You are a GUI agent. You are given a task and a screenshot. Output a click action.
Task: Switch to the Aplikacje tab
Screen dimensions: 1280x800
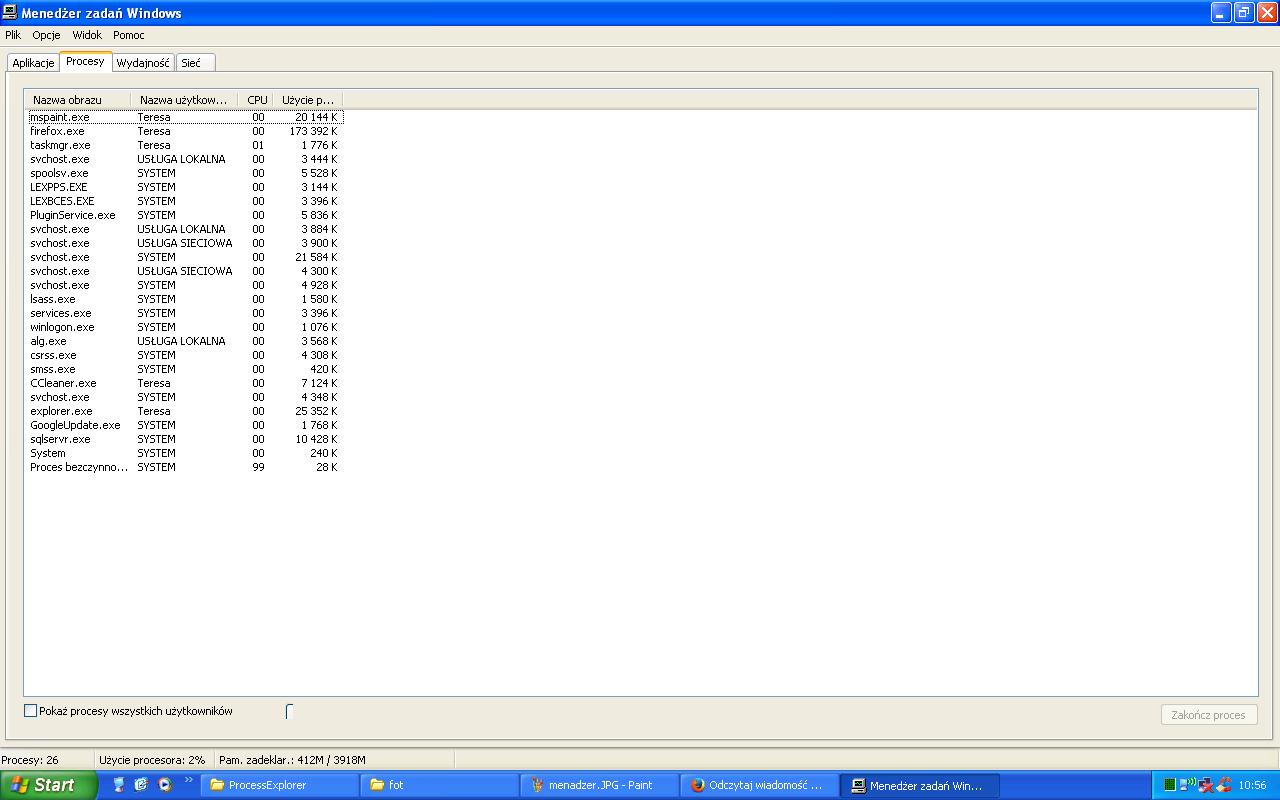coord(33,62)
